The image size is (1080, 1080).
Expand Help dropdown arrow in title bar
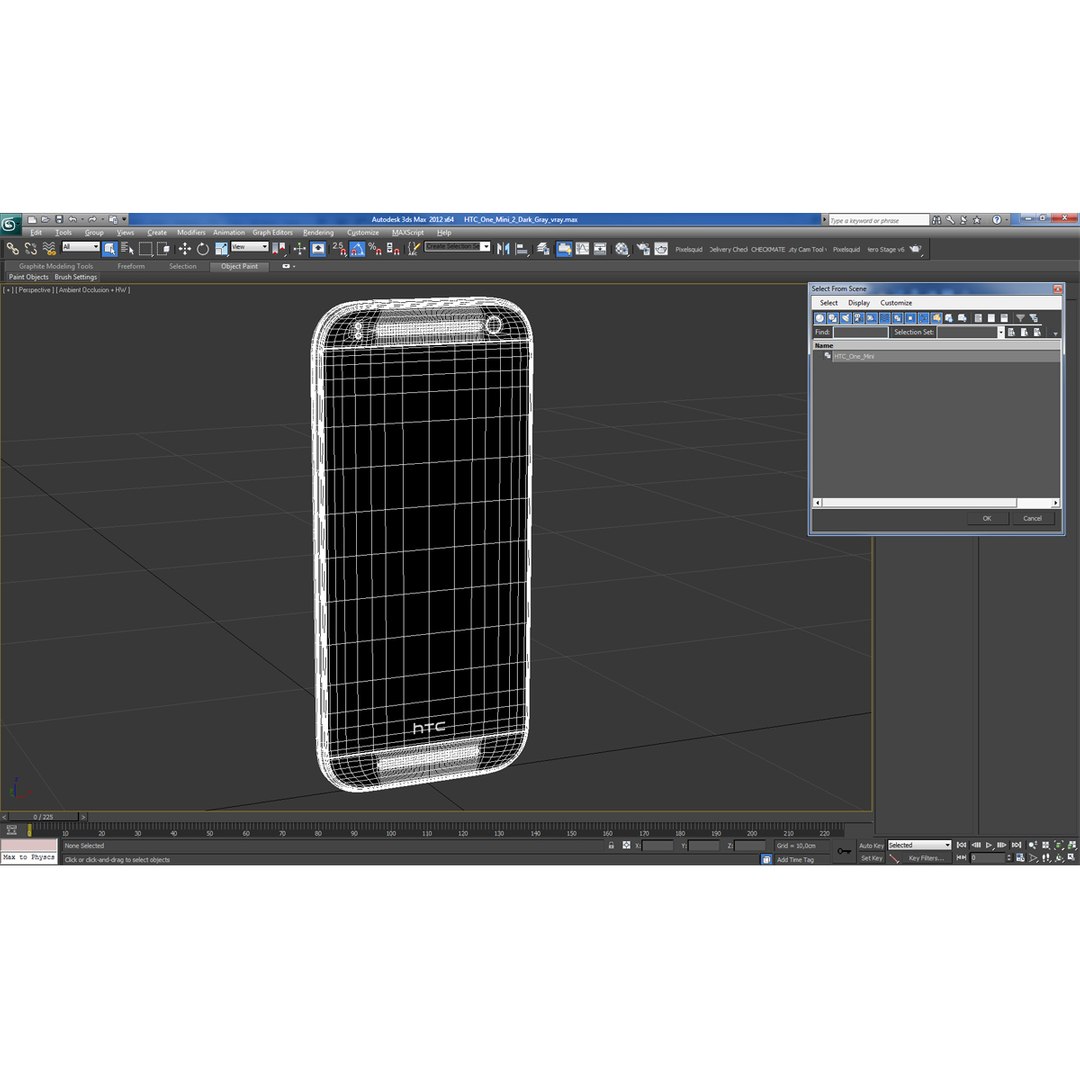pos(1006,220)
